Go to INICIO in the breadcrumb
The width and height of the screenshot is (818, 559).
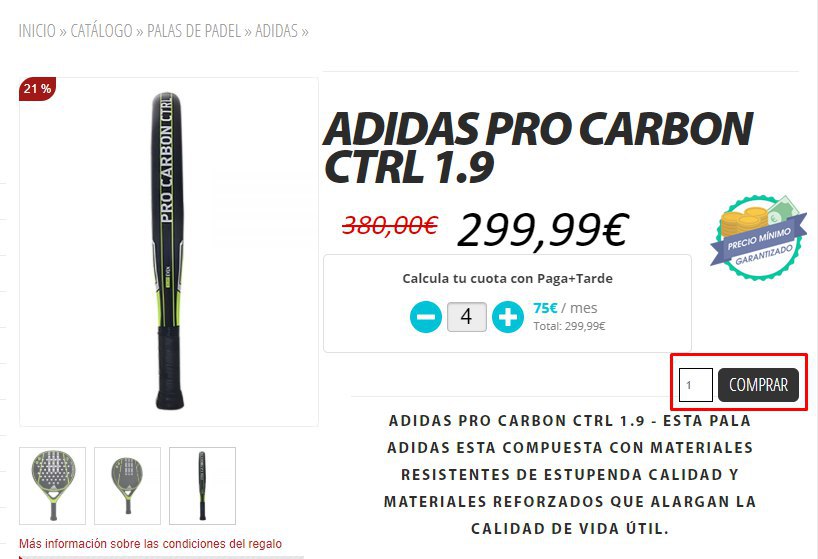[37, 31]
